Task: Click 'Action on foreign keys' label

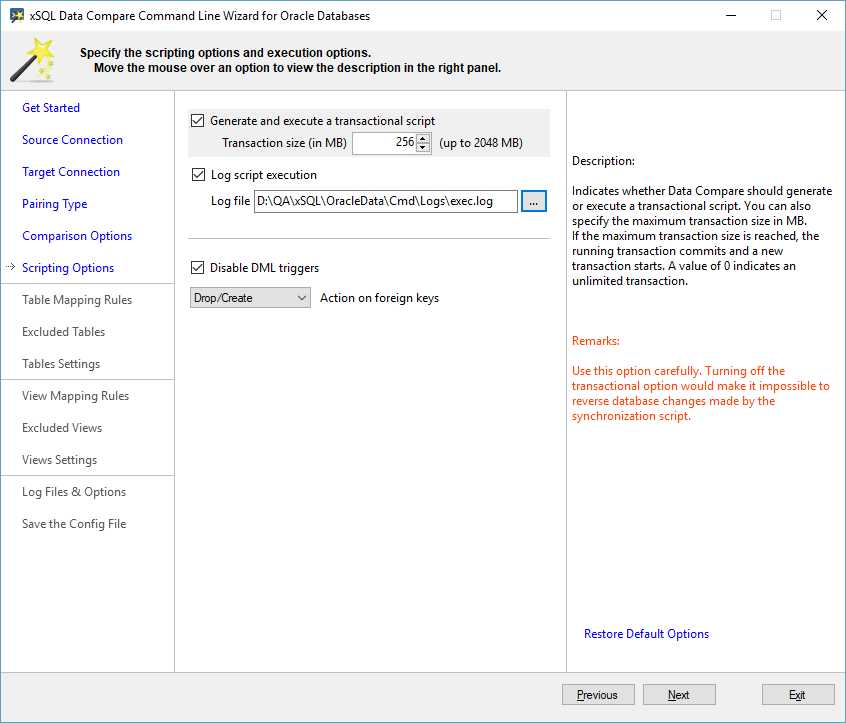Action: tap(379, 298)
